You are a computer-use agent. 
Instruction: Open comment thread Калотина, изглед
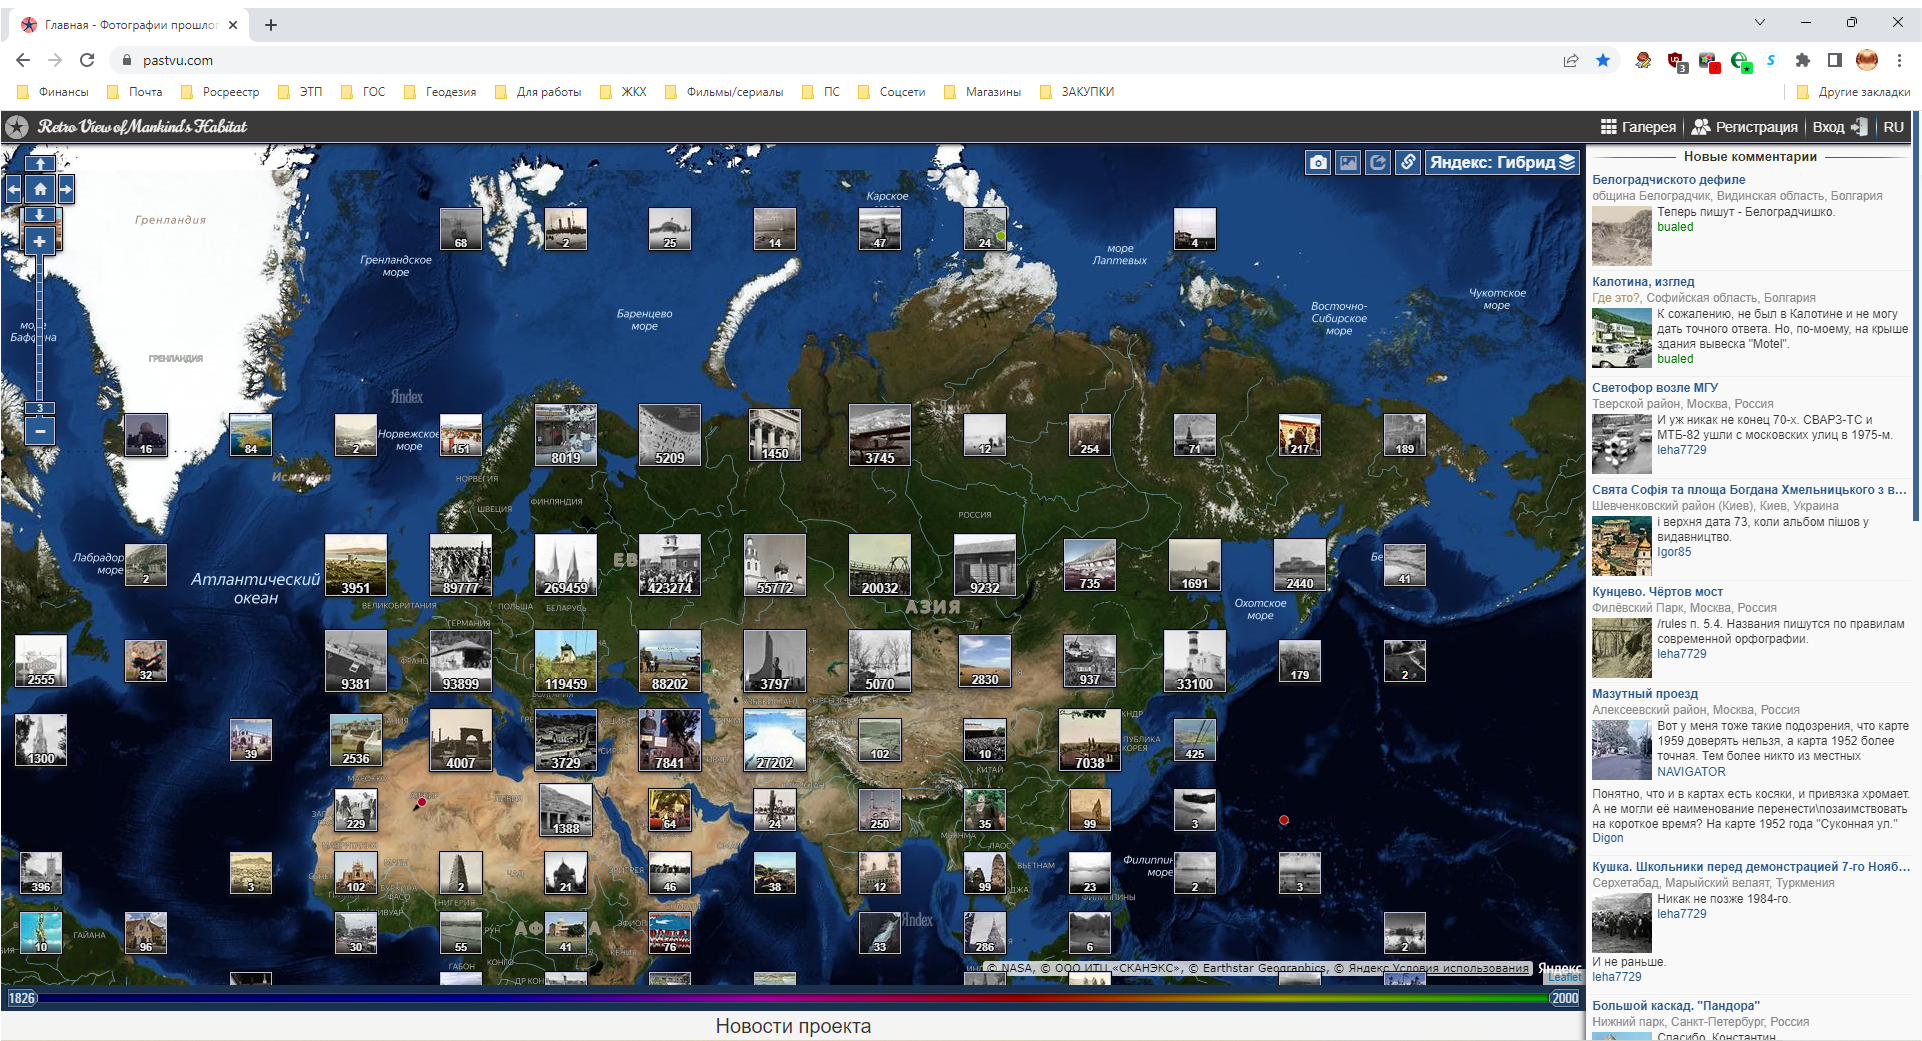(x=1643, y=282)
